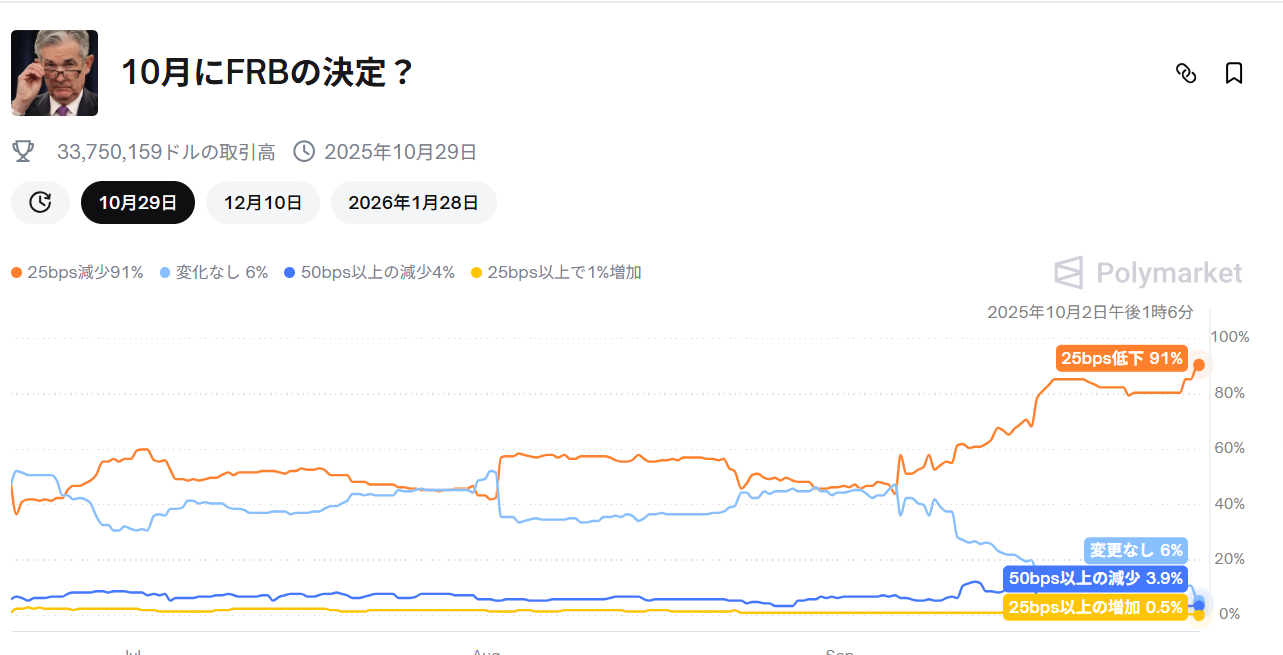Click the 50bps以上の減少 3.9% chart label
This screenshot has height=655, width=1283.
[1095, 578]
